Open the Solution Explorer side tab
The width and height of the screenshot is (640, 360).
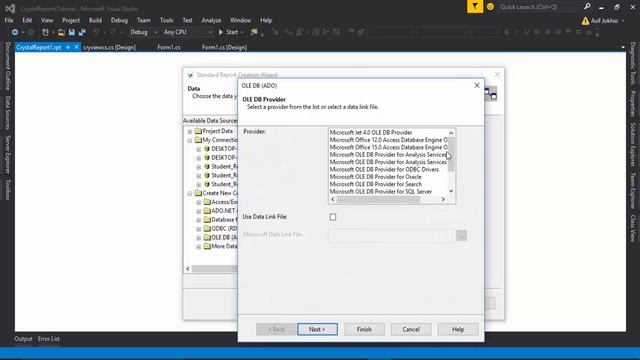coord(633,144)
